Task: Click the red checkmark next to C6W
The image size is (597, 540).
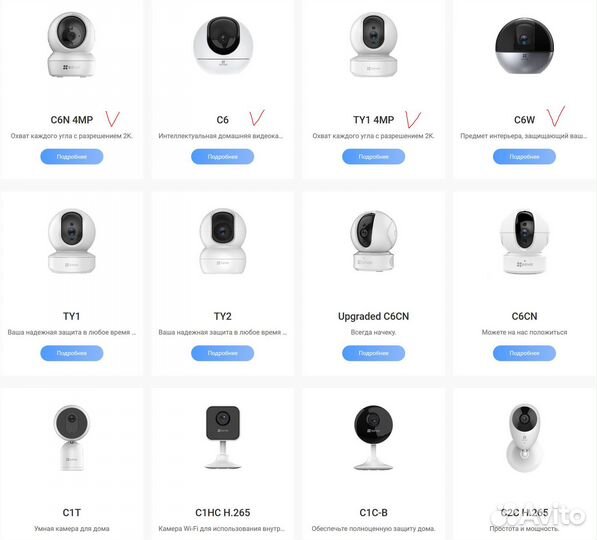Action: (555, 116)
